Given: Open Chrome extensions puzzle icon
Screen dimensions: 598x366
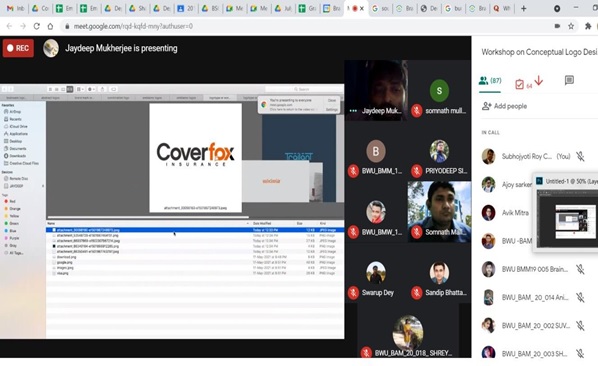Looking at the screenshot, I should click(588, 26).
